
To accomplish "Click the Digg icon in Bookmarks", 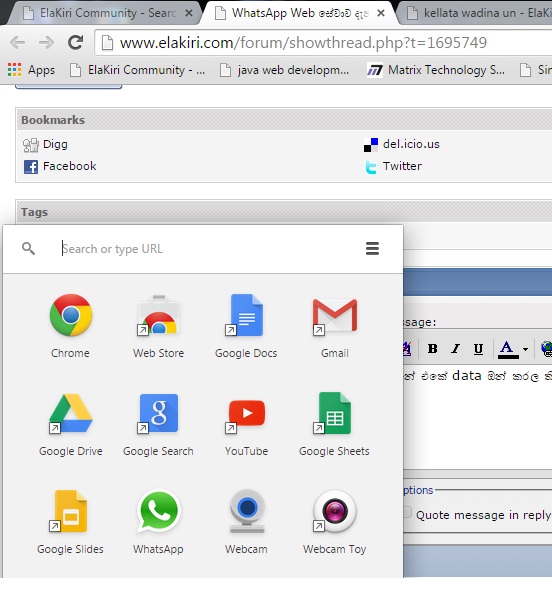I will [x=30, y=145].
